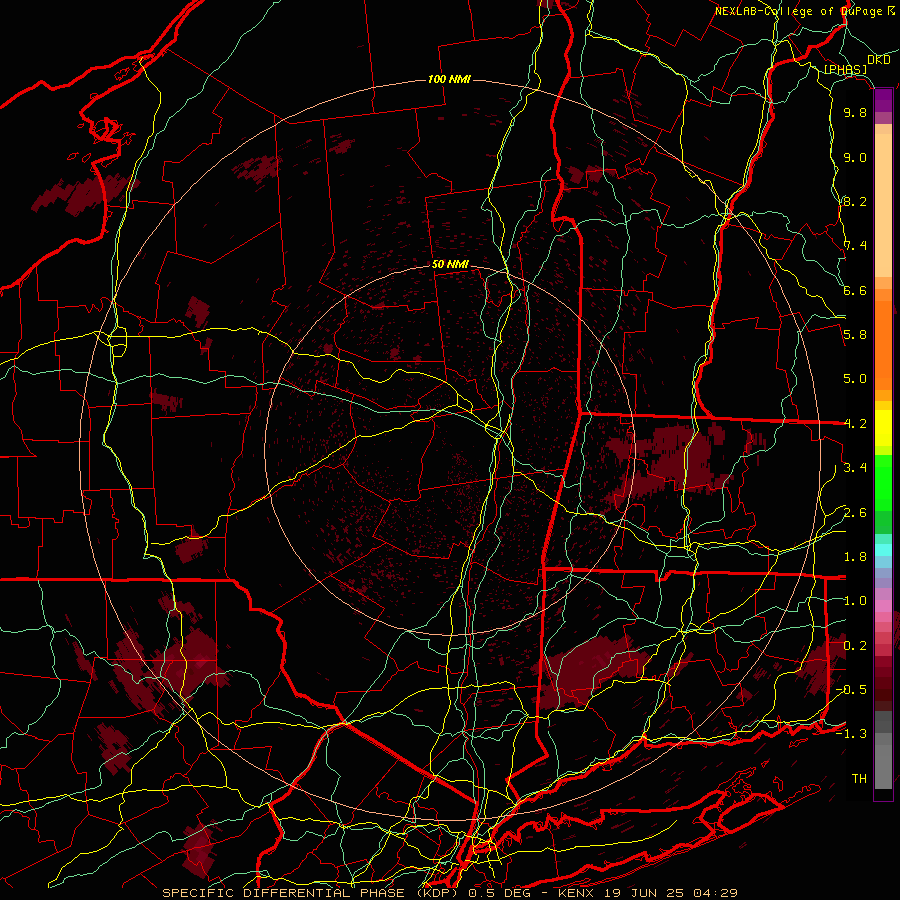Click the 5.0 legend value
The height and width of the screenshot is (900, 900).
pyautogui.click(x=855, y=379)
